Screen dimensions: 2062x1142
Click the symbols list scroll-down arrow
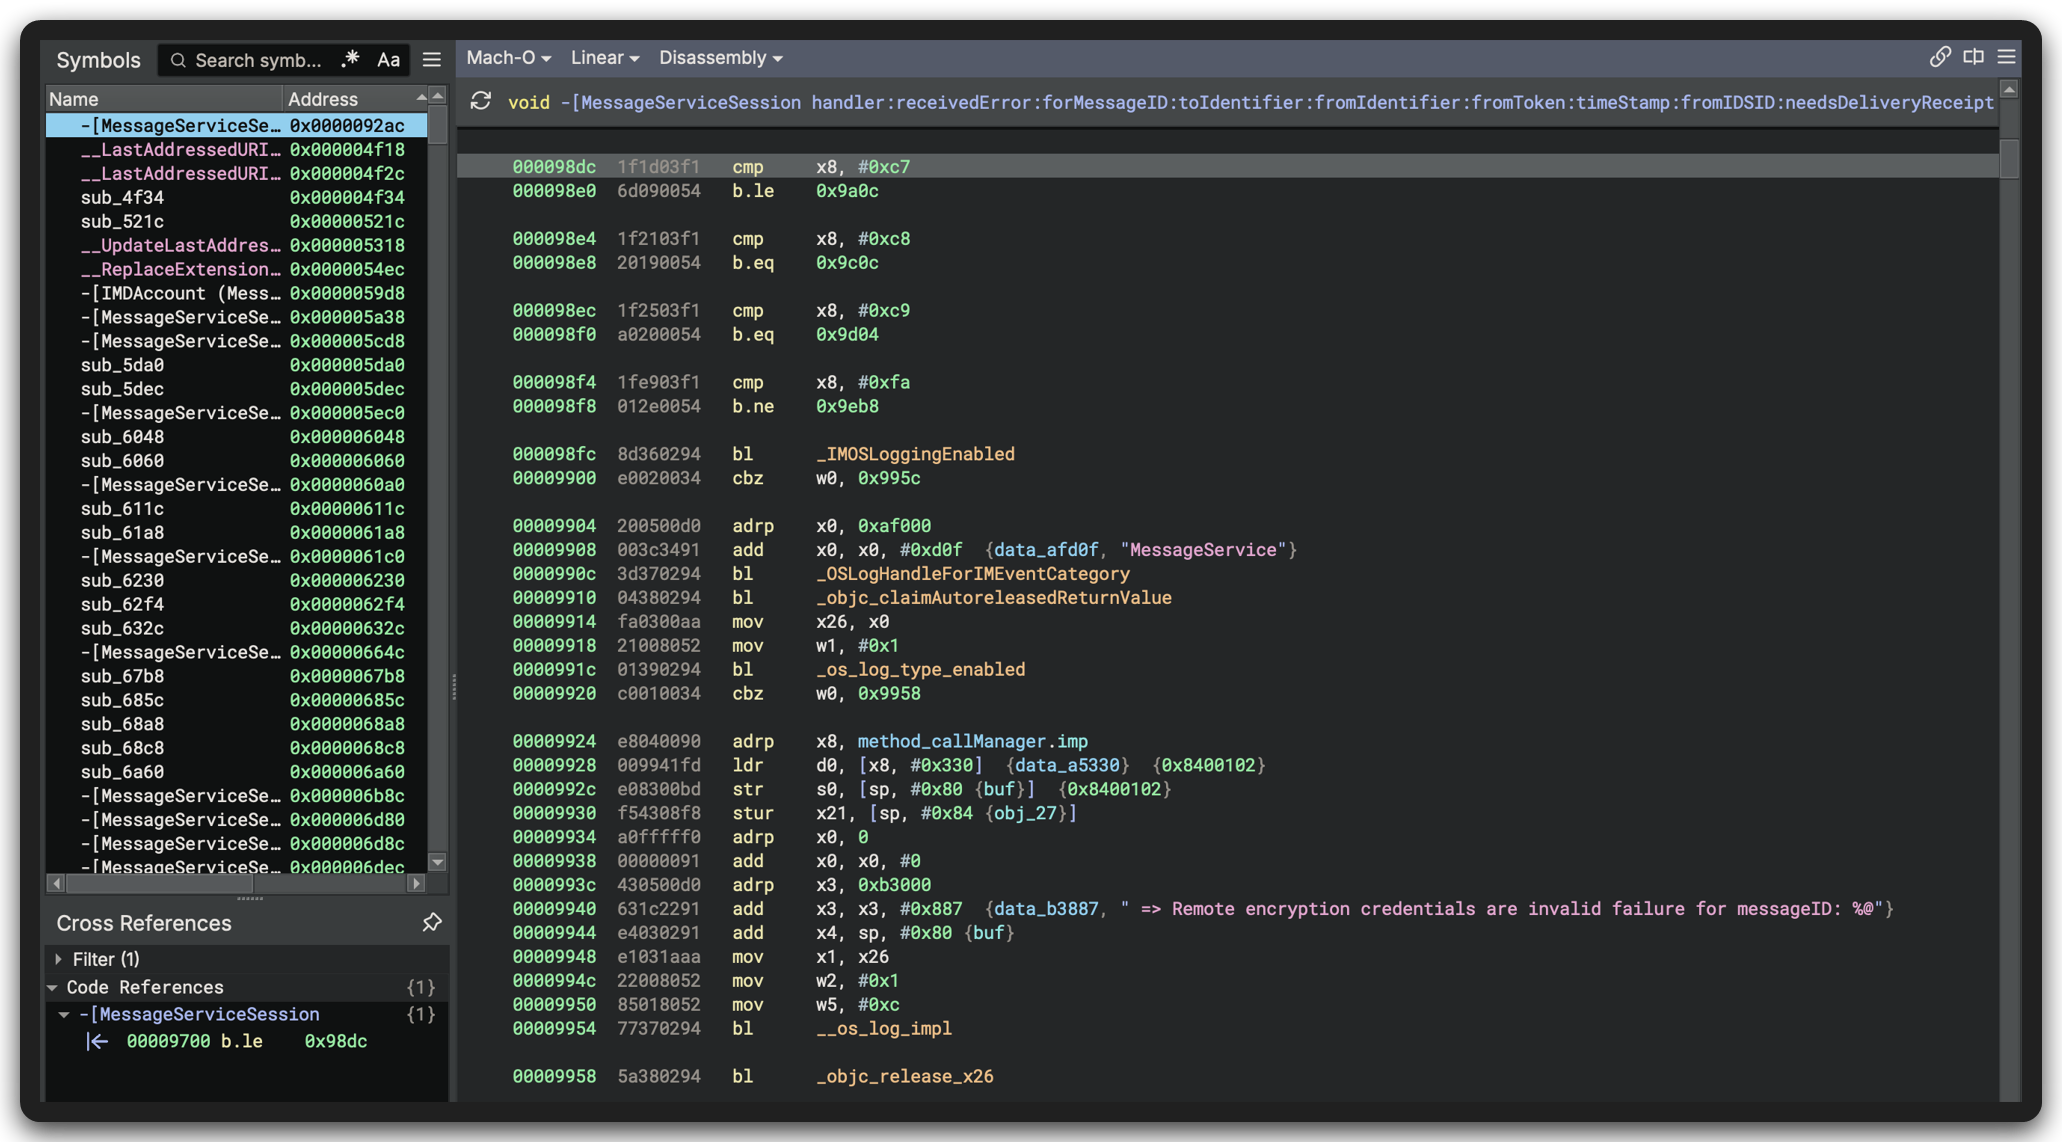point(437,862)
